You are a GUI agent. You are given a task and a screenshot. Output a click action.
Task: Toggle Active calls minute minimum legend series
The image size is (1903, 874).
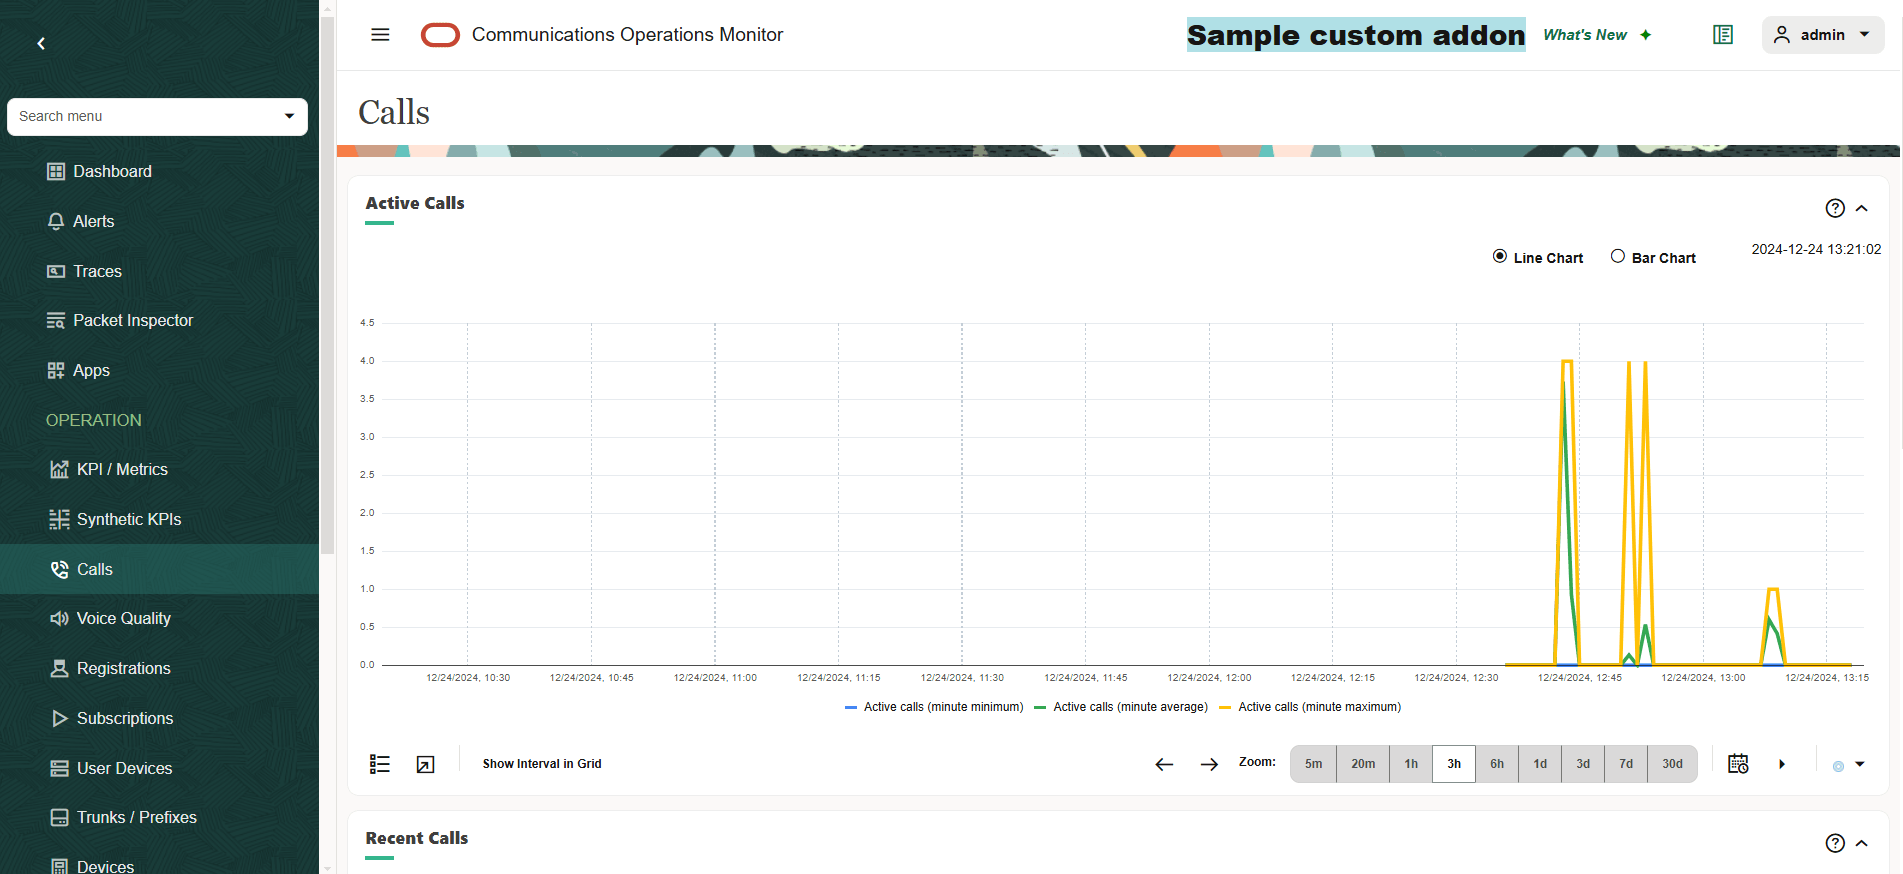pyautogui.click(x=934, y=707)
